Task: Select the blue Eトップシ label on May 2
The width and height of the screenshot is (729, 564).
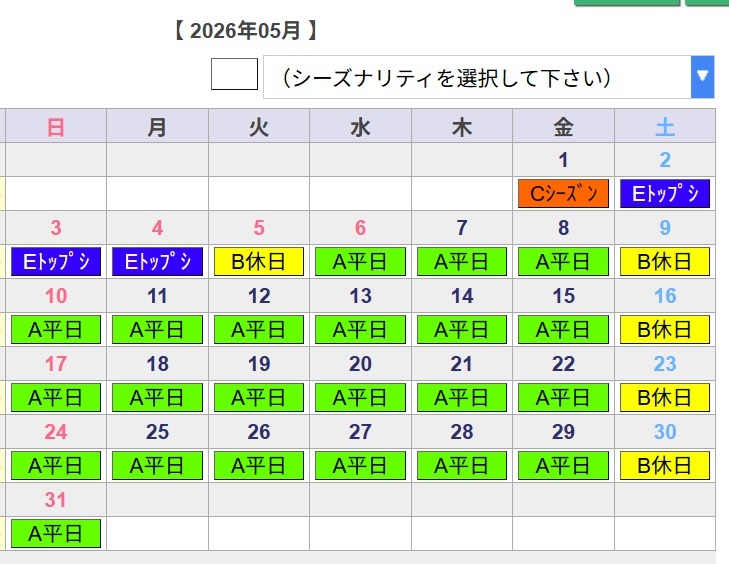Action: tap(665, 193)
